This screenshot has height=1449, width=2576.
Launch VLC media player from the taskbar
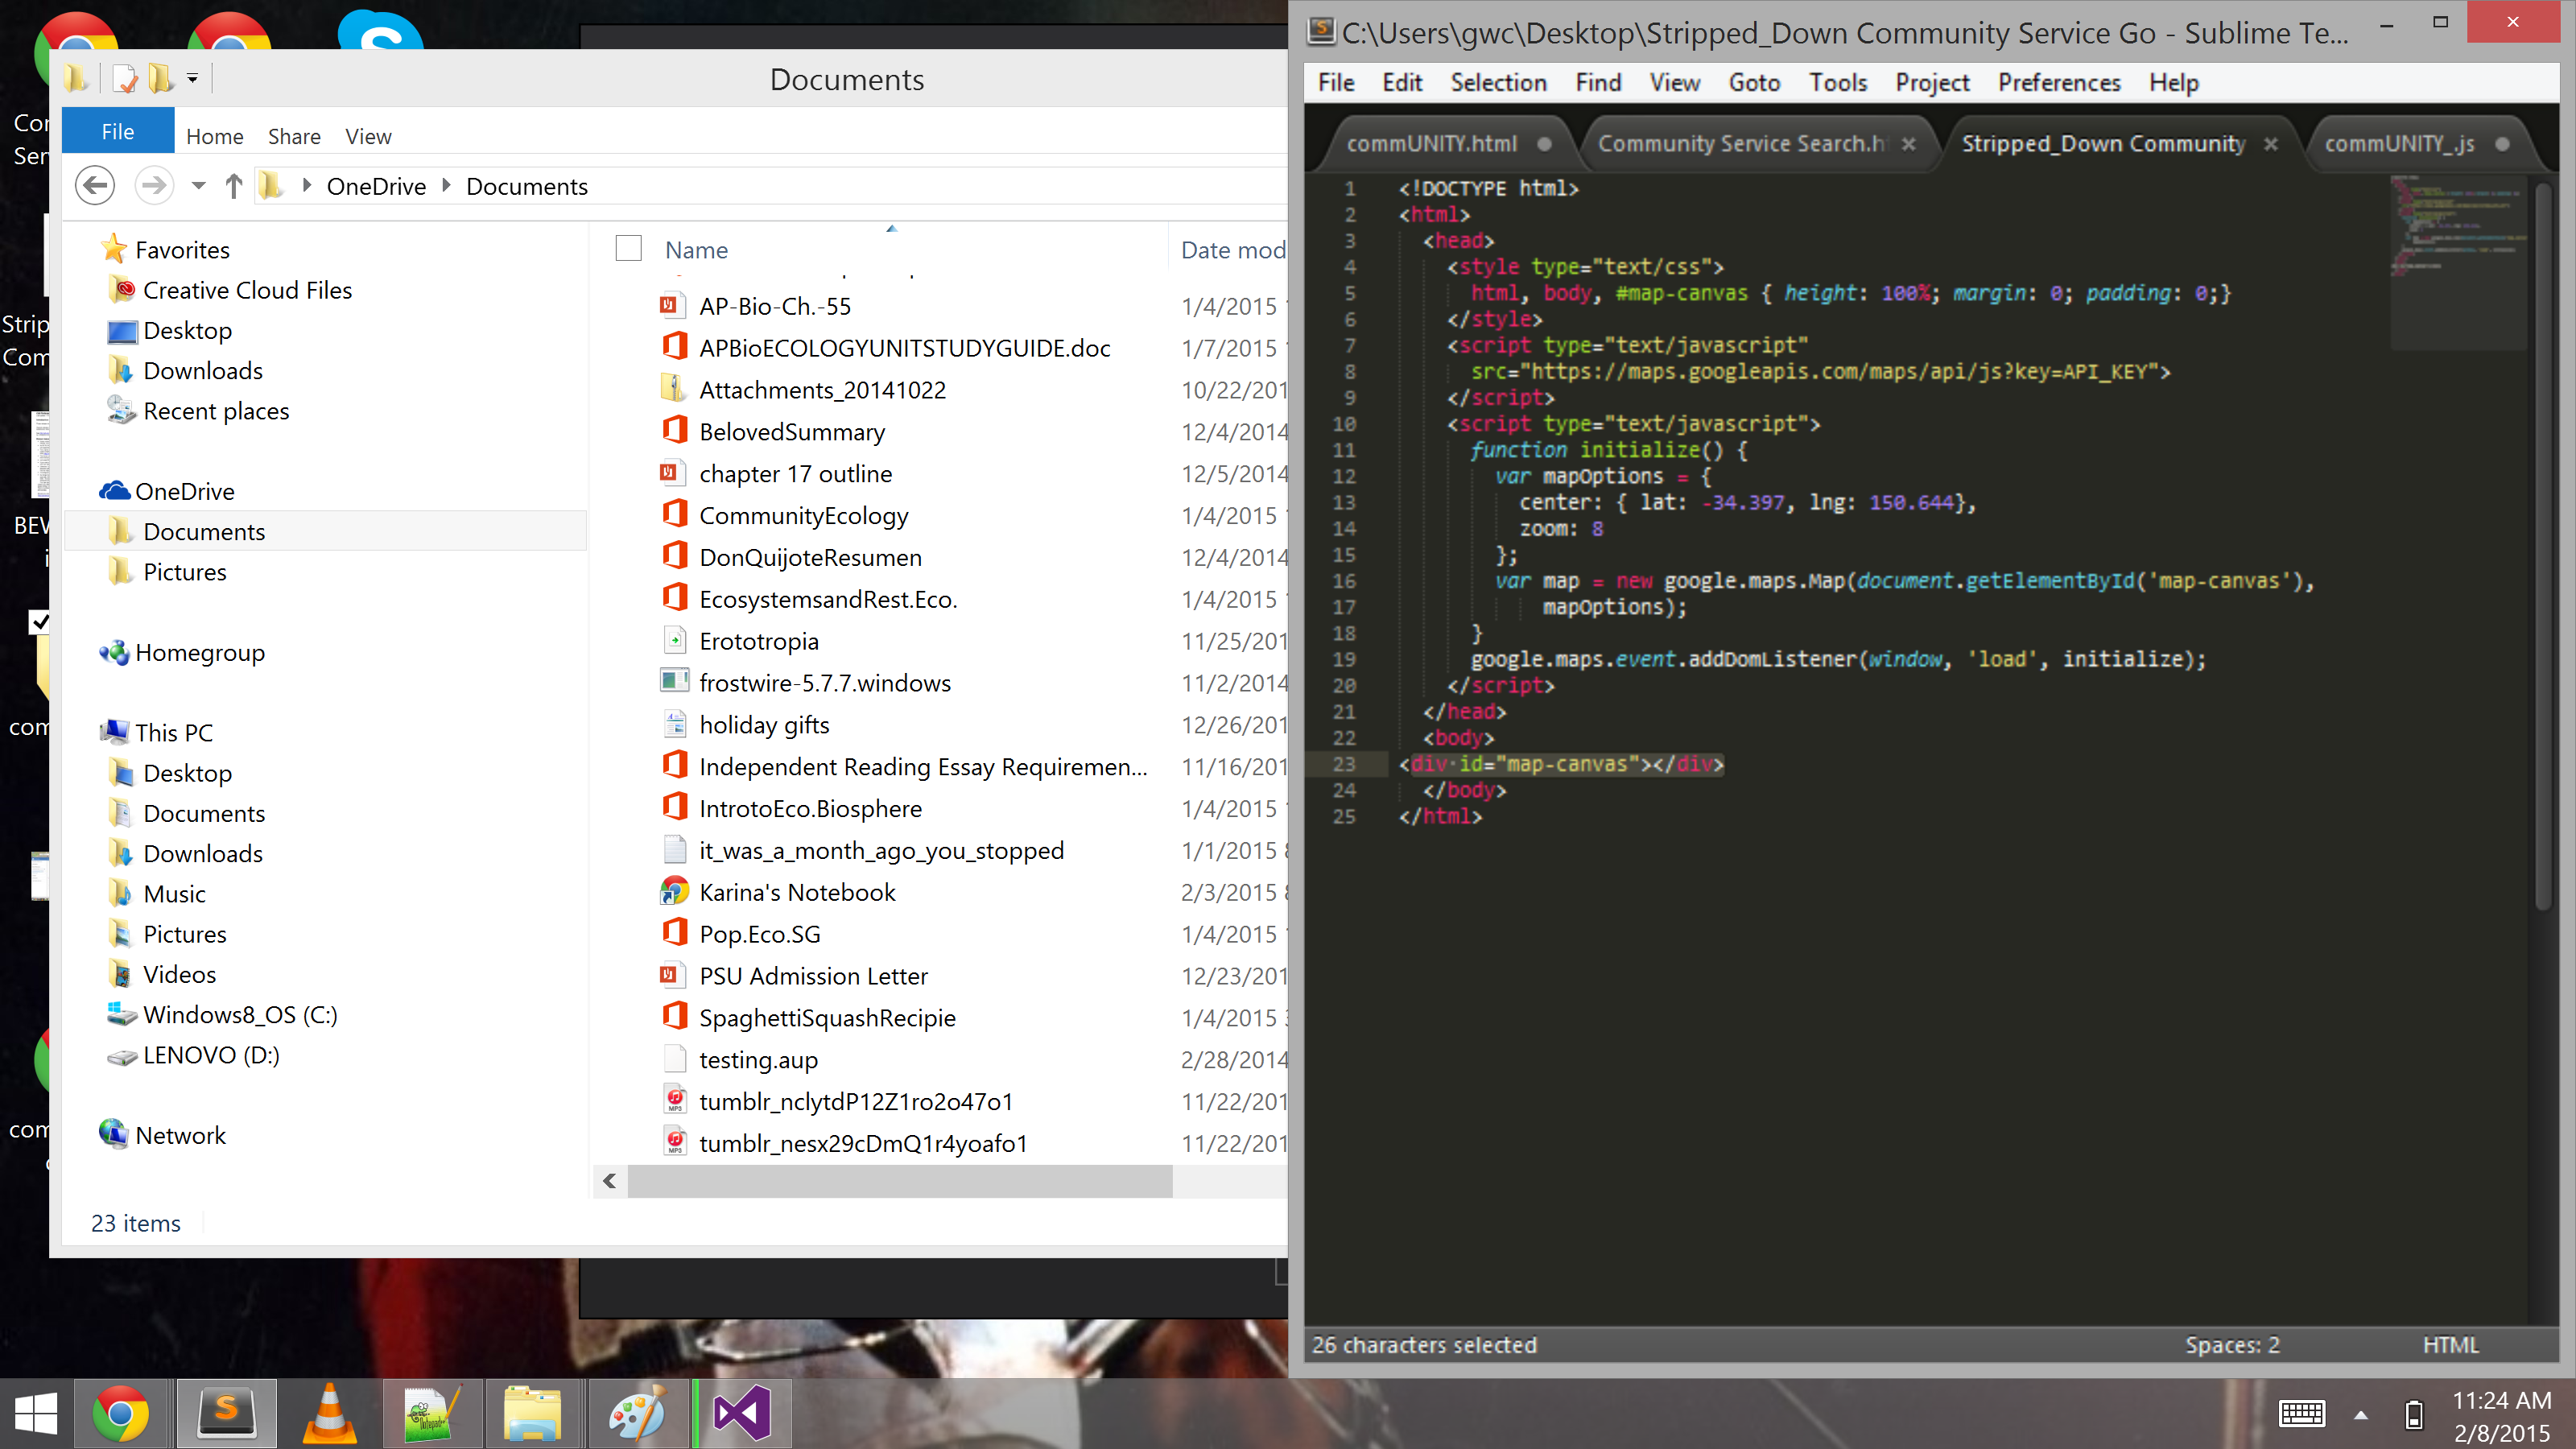[329, 1413]
